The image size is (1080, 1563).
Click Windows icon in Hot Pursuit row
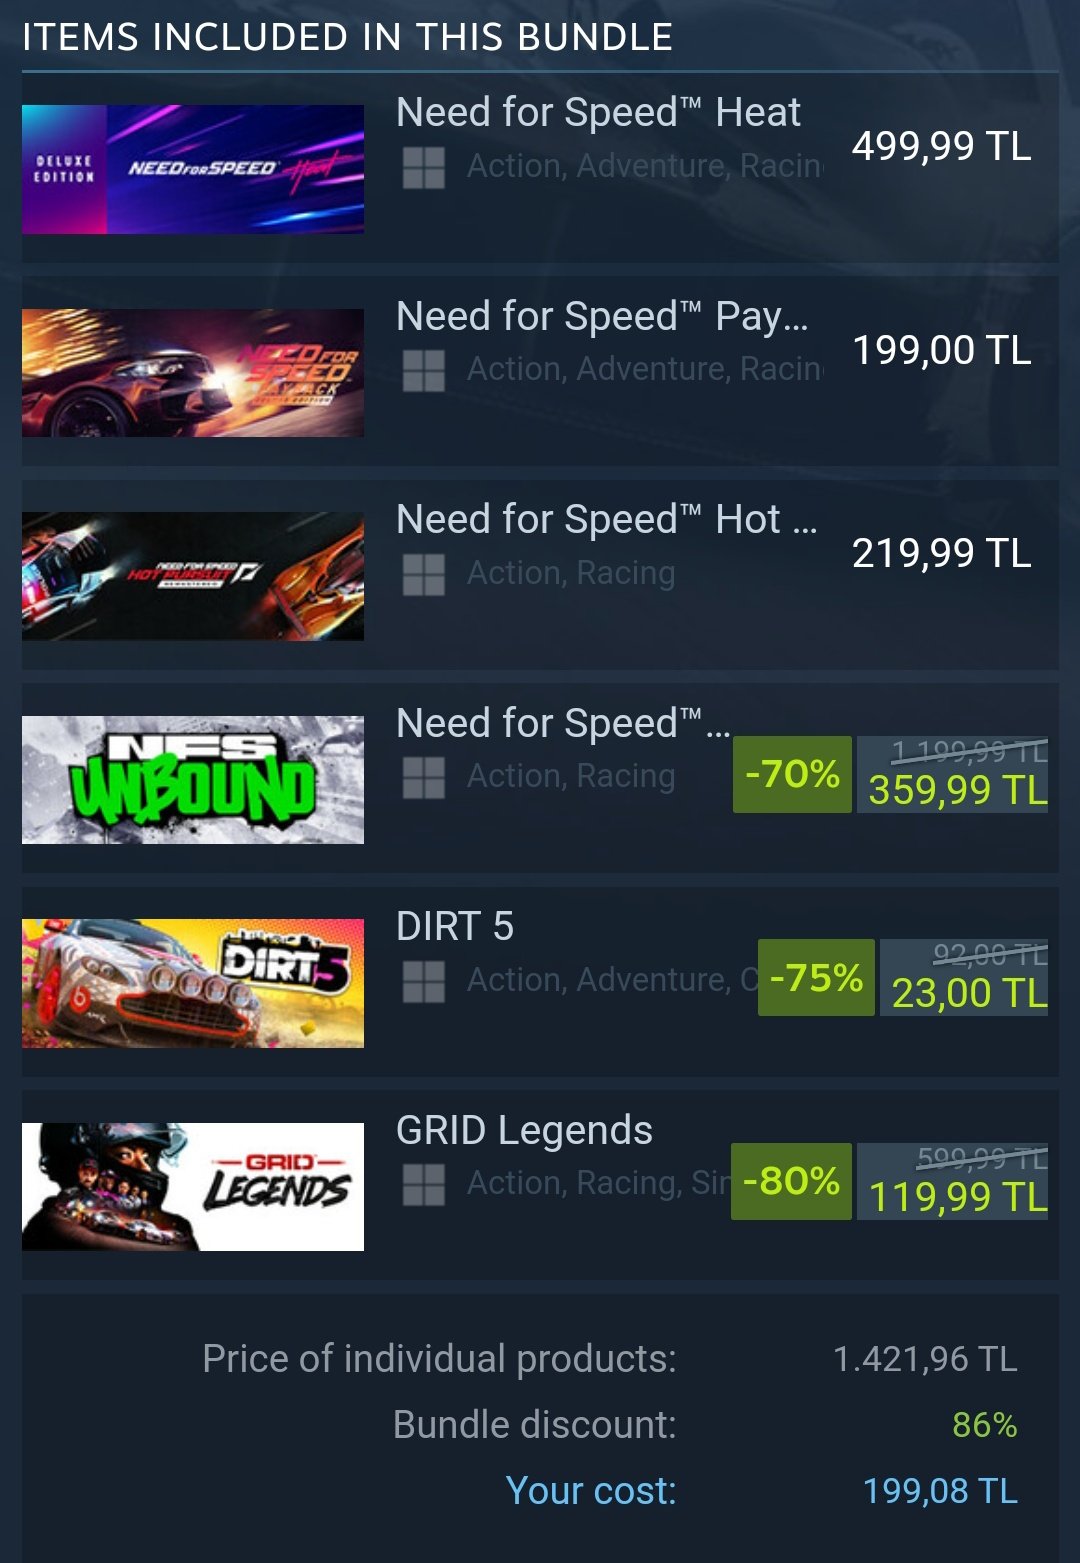pos(423,575)
